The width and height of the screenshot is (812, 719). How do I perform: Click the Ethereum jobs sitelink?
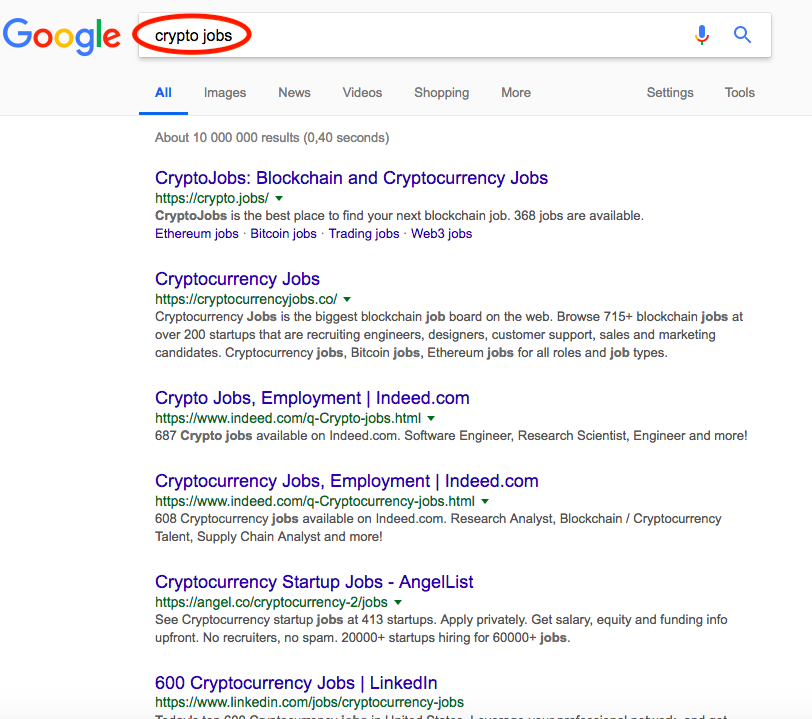click(196, 233)
